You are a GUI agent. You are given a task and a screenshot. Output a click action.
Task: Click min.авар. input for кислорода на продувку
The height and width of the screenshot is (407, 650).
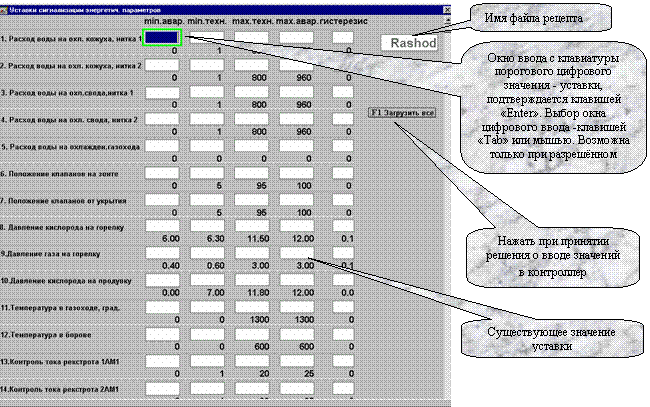pos(162,280)
